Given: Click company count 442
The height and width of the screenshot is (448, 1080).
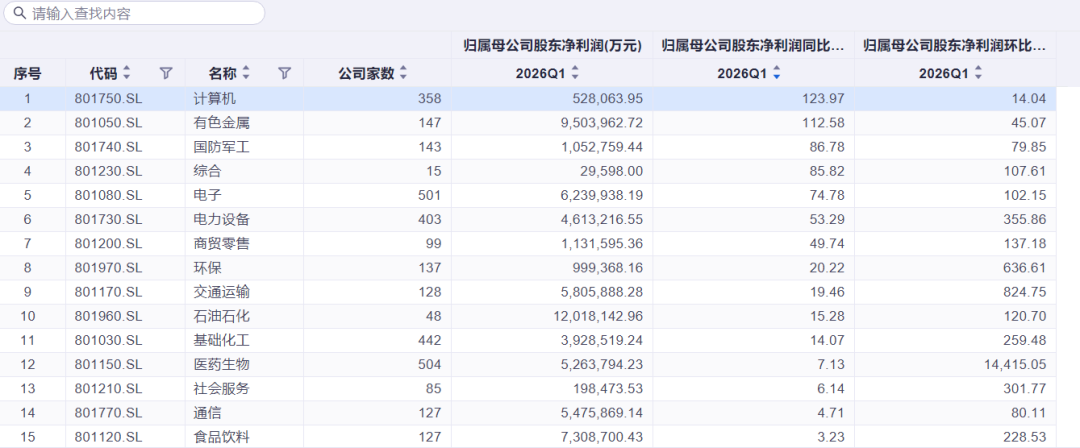Looking at the screenshot, I should pos(429,340).
